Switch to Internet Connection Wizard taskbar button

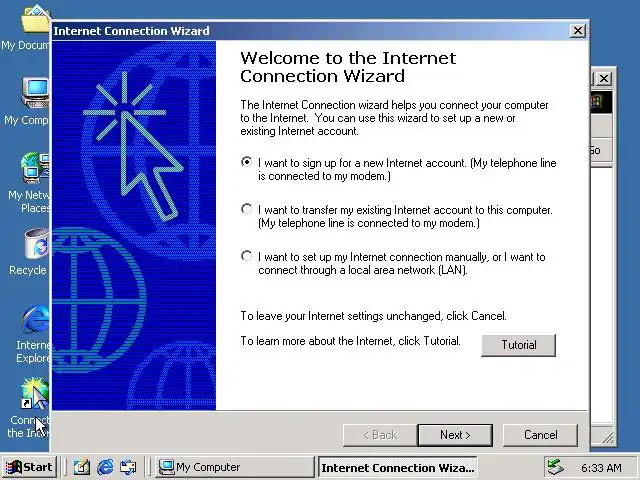398,467
